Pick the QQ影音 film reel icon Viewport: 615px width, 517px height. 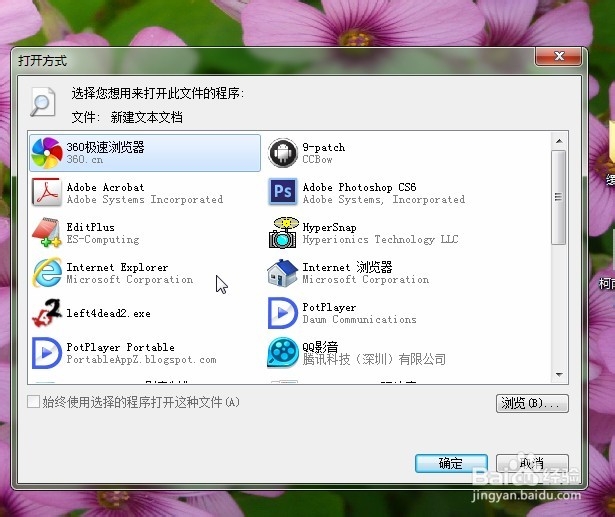(x=283, y=353)
